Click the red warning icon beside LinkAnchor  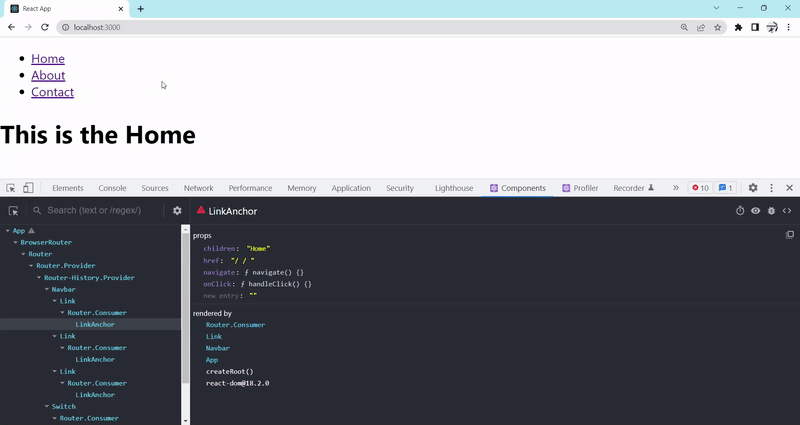(201, 210)
